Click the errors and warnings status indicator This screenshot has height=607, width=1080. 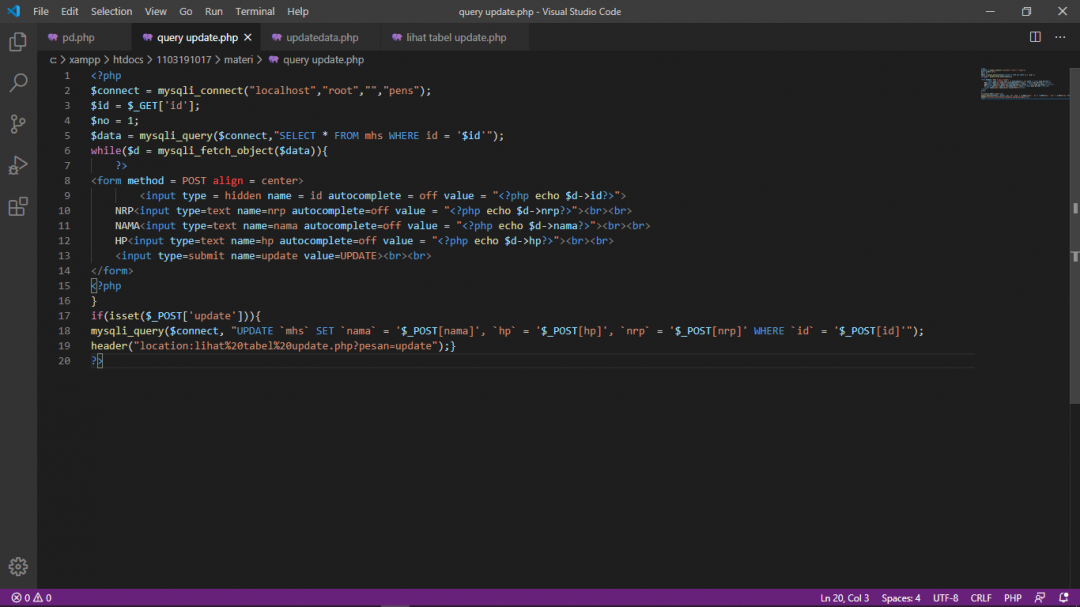click(x=31, y=598)
